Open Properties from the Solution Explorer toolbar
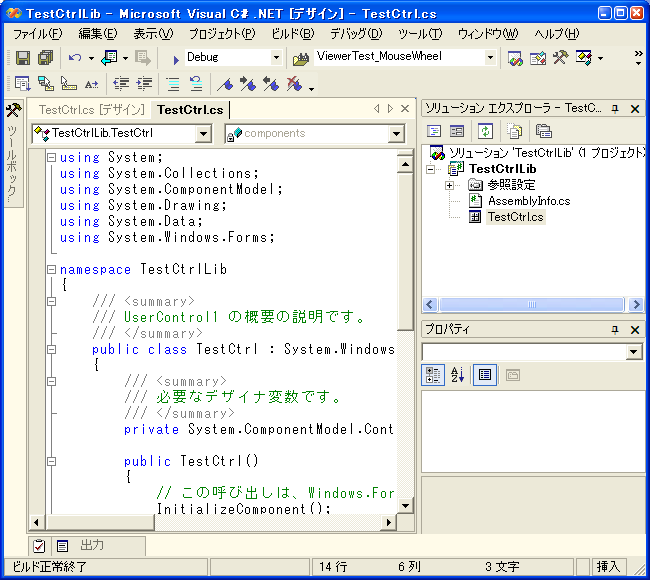The height and width of the screenshot is (580, 650). pyautogui.click(x=543, y=131)
